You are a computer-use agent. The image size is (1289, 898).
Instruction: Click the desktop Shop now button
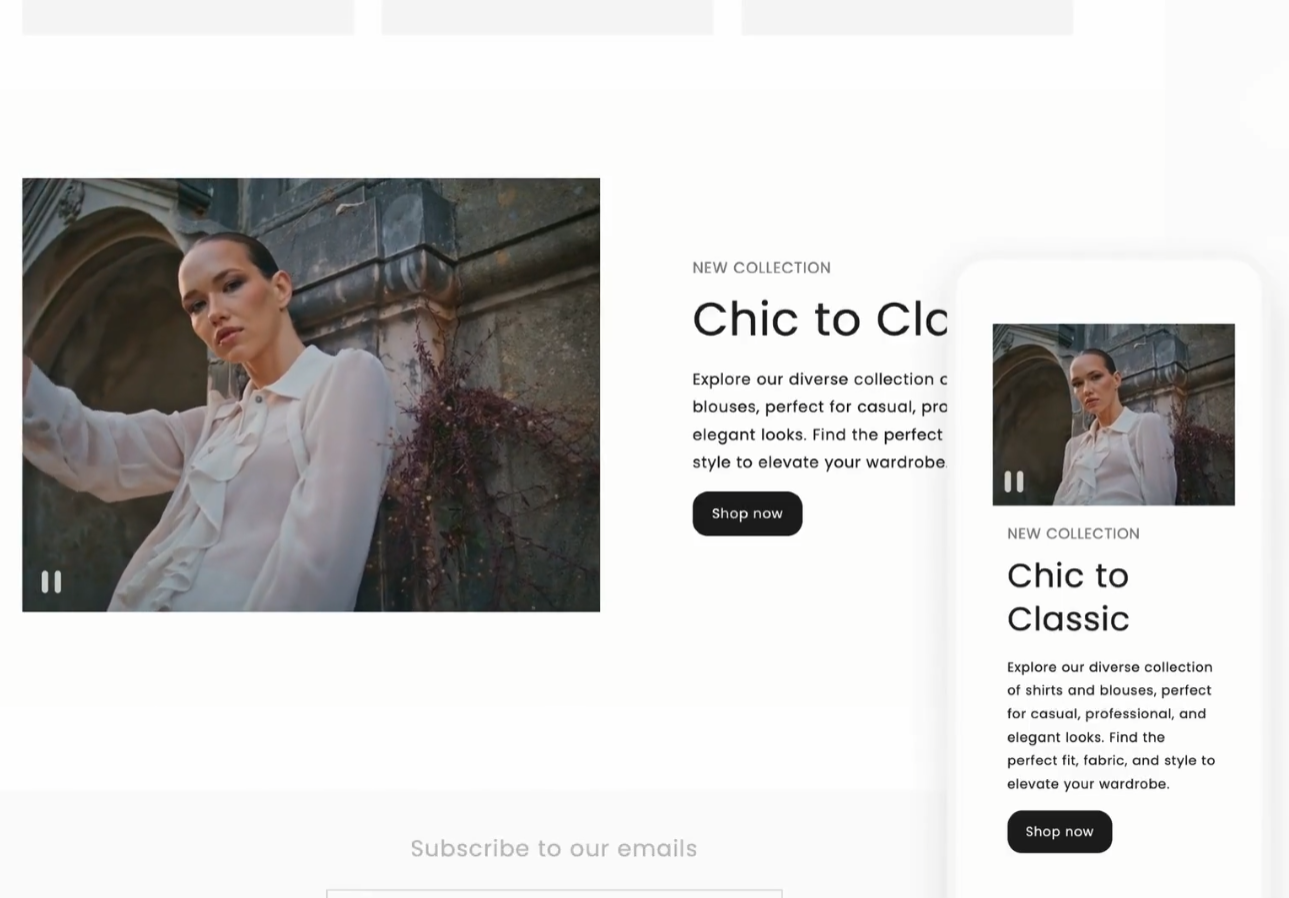point(747,513)
